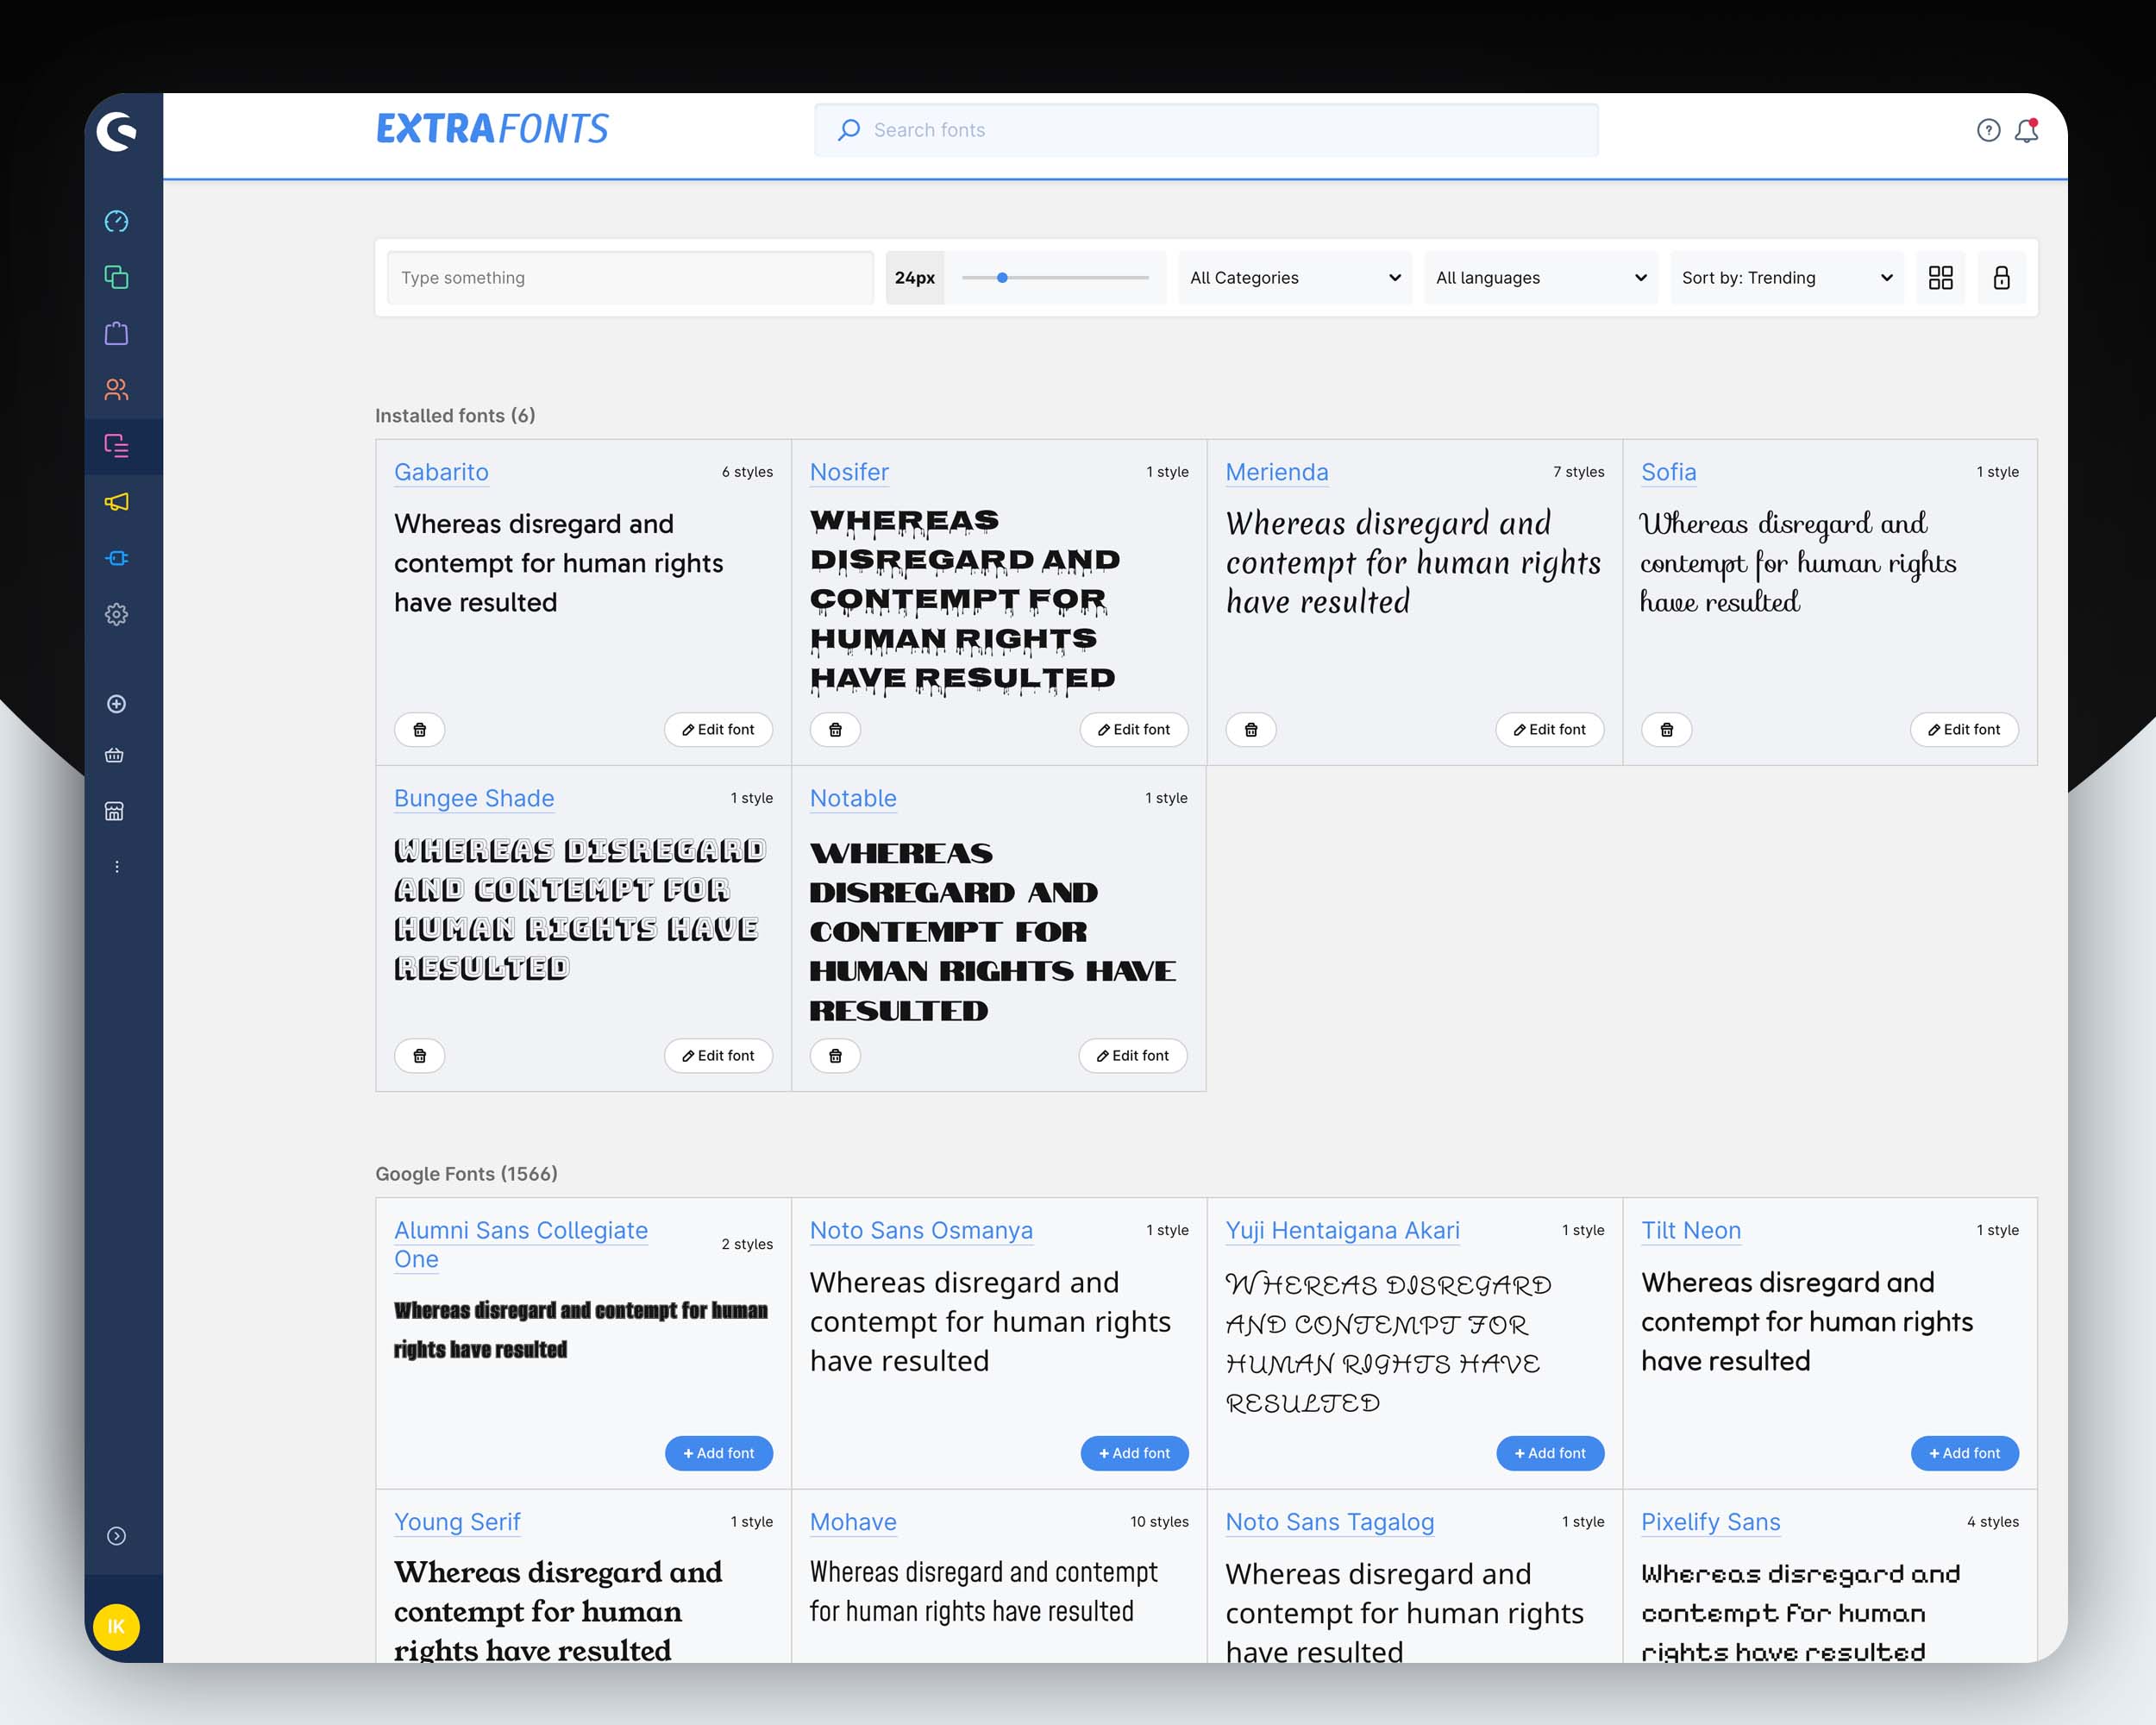
Task: Open the blue plugin connector icon in sidebar
Action: (x=116, y=558)
